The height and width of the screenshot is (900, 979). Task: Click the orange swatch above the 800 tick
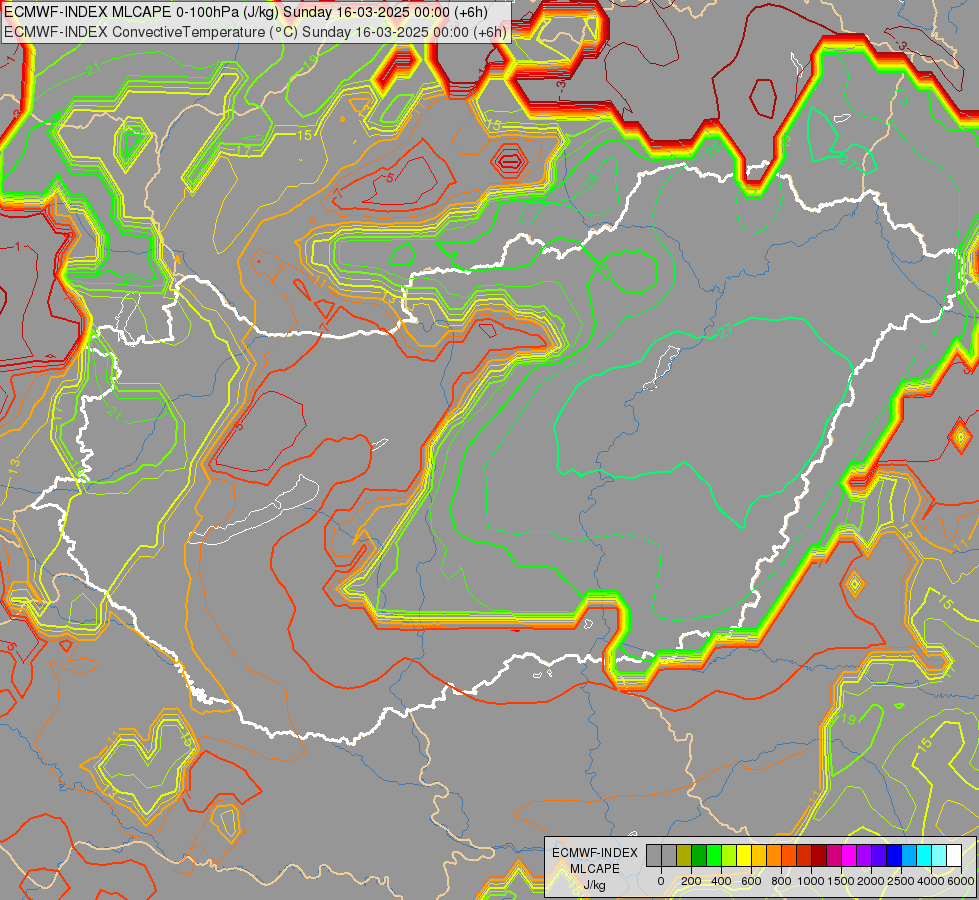coord(775,855)
